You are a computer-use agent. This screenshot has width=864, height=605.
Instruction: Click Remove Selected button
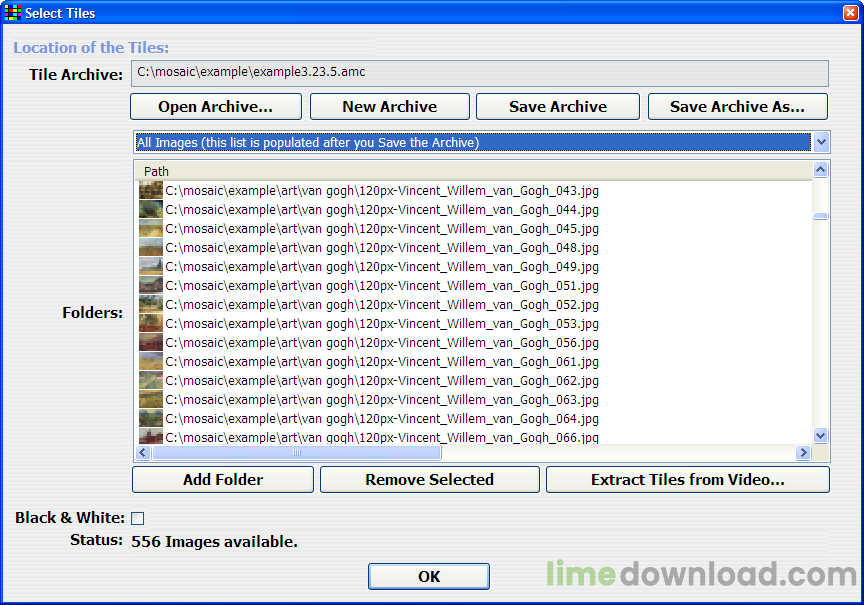click(429, 480)
